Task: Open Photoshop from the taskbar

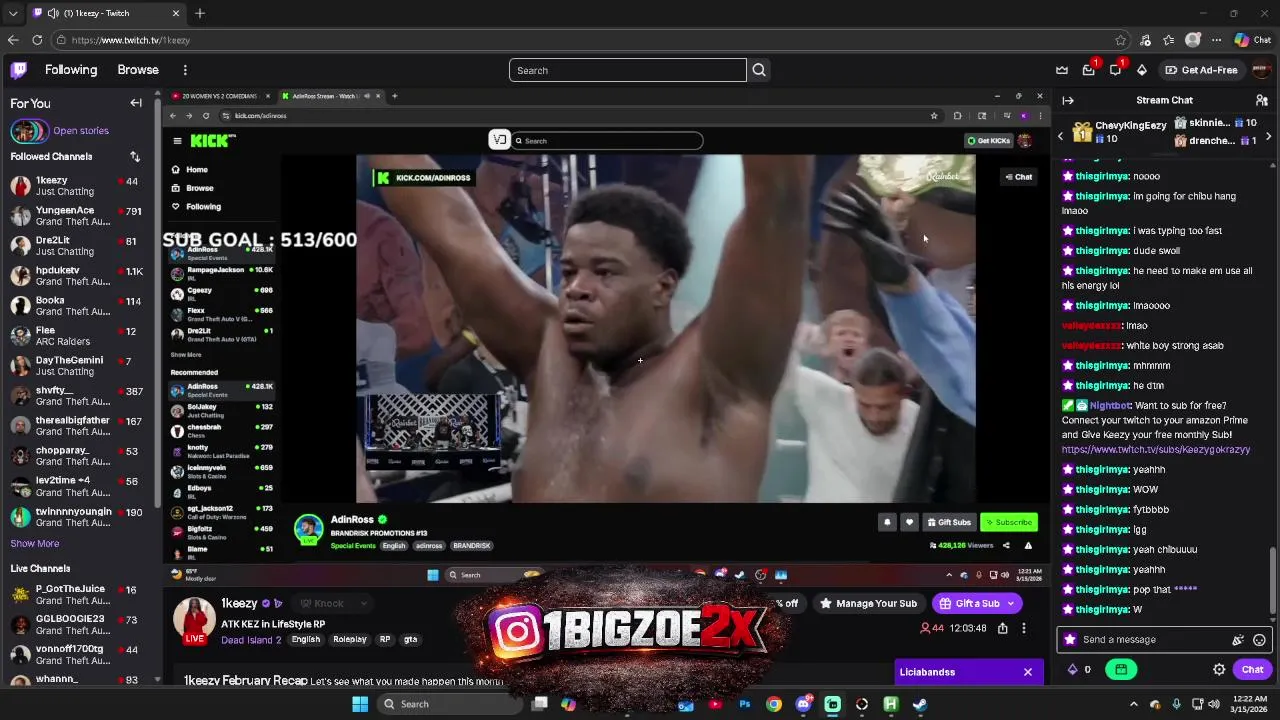Action: tap(745, 704)
